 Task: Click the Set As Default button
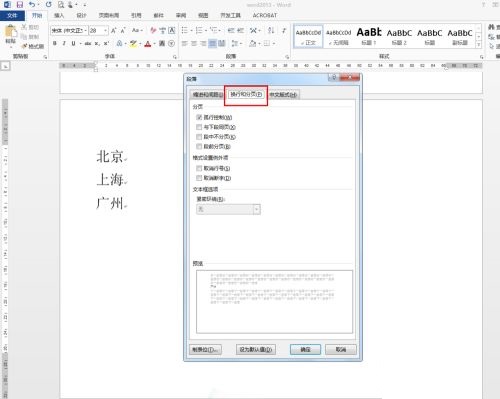[256, 350]
